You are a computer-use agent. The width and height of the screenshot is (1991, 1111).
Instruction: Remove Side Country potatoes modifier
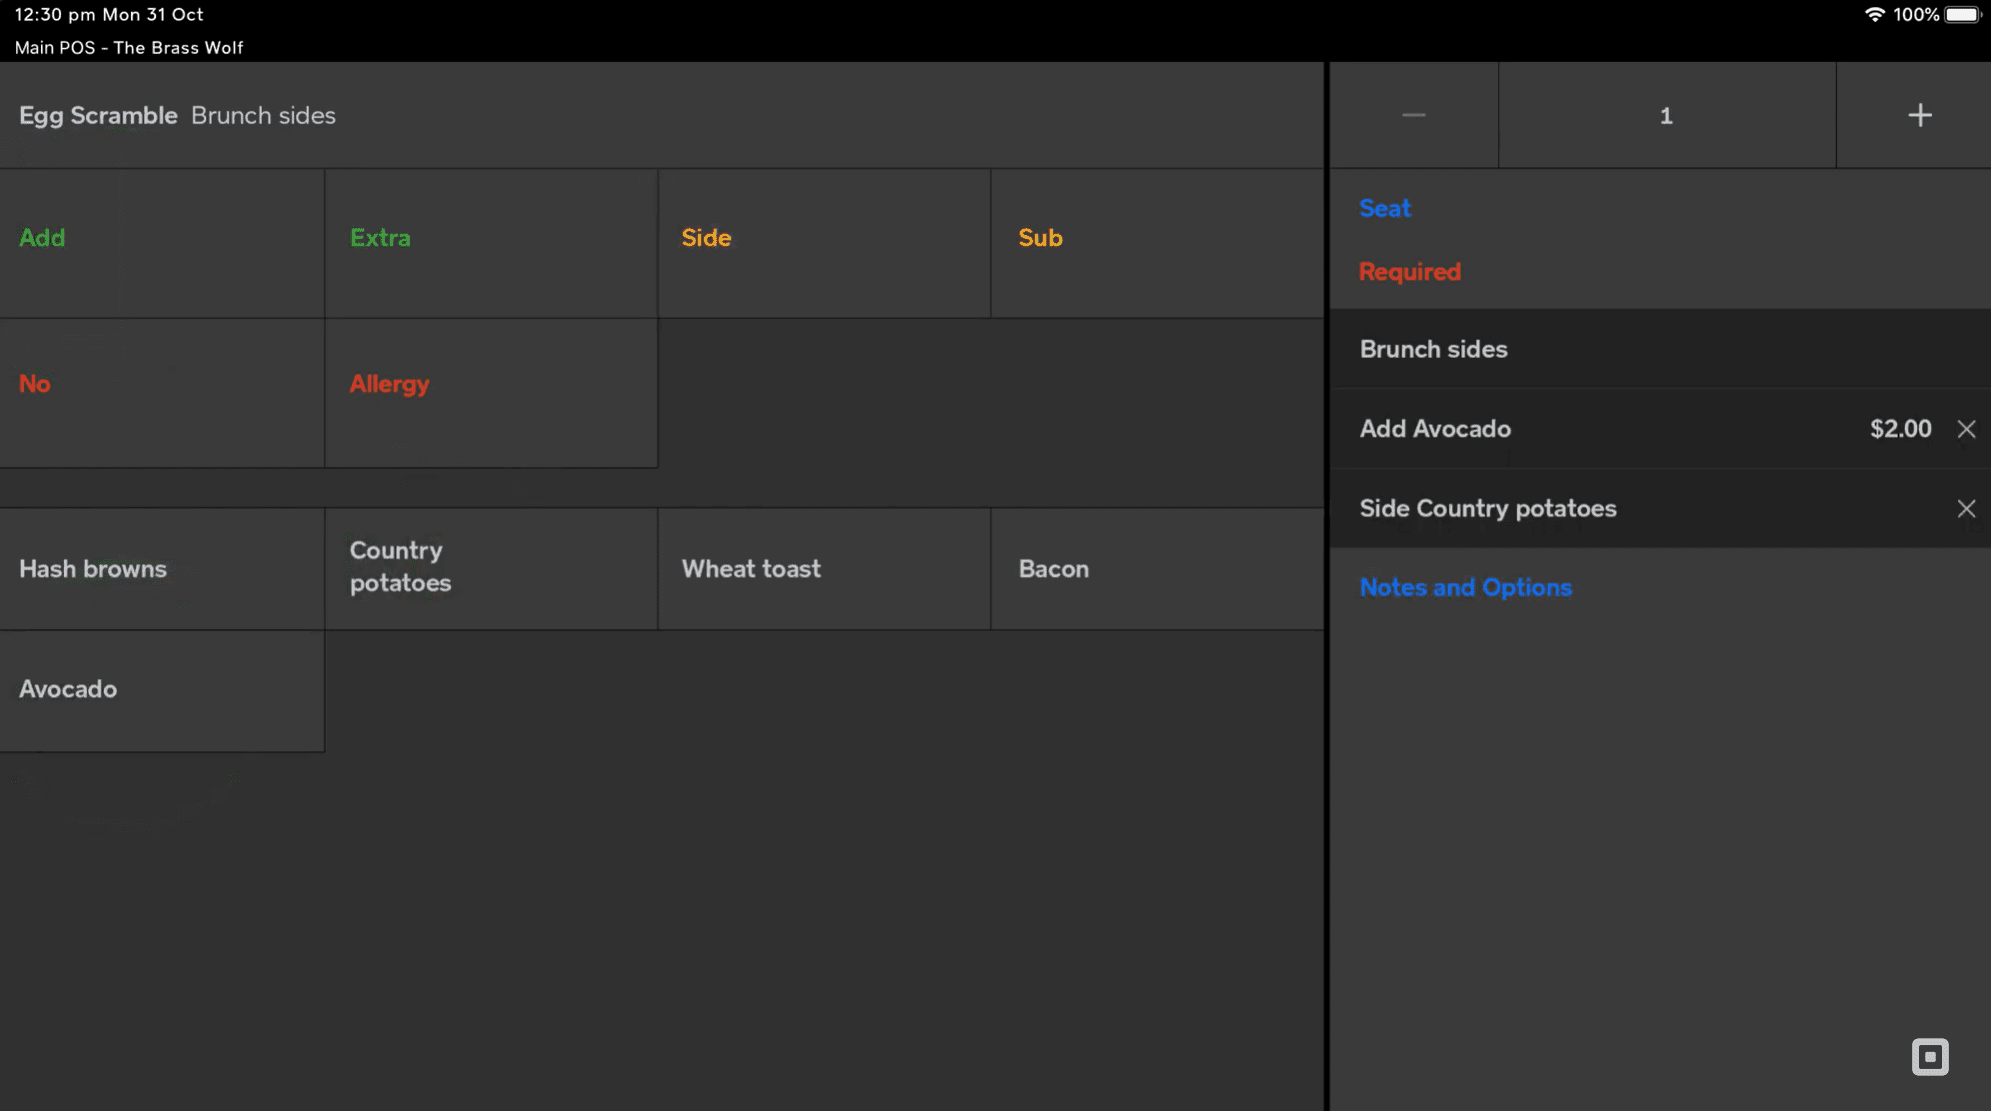tap(1965, 508)
